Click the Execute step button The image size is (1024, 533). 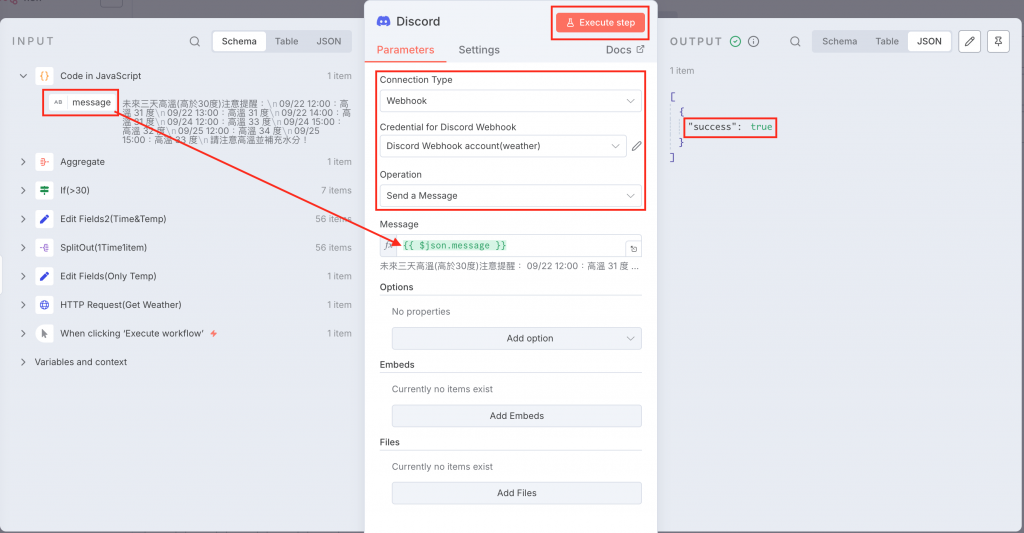pos(600,22)
